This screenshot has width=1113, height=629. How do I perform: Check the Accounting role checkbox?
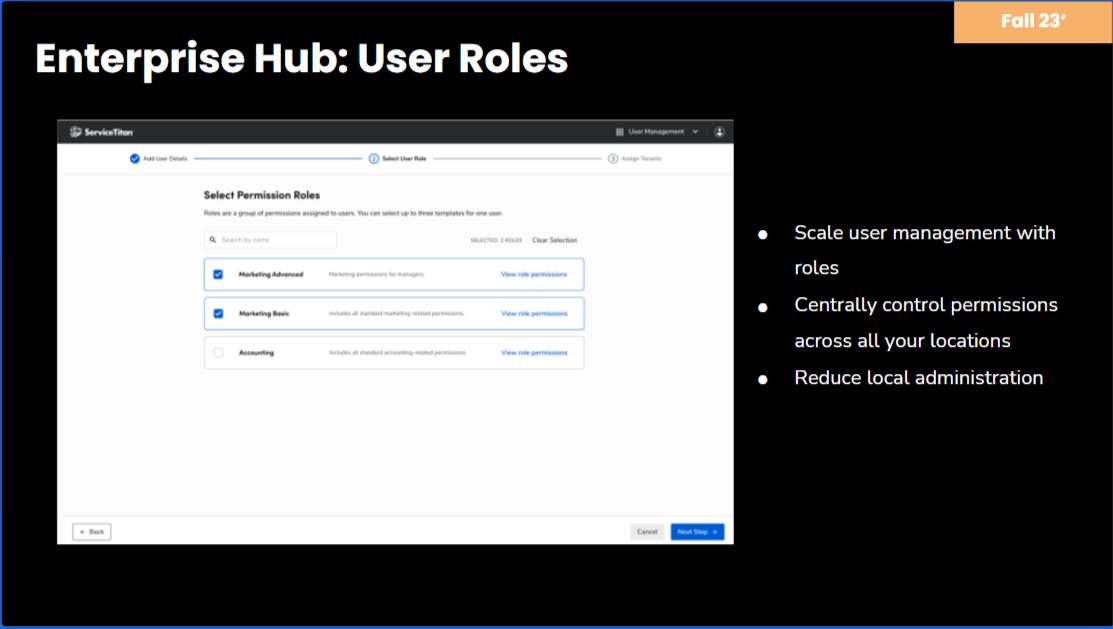pos(219,353)
